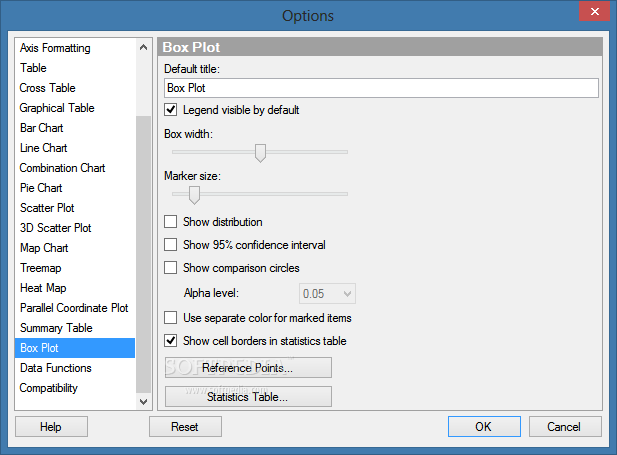Click the Reset button

(x=185, y=427)
